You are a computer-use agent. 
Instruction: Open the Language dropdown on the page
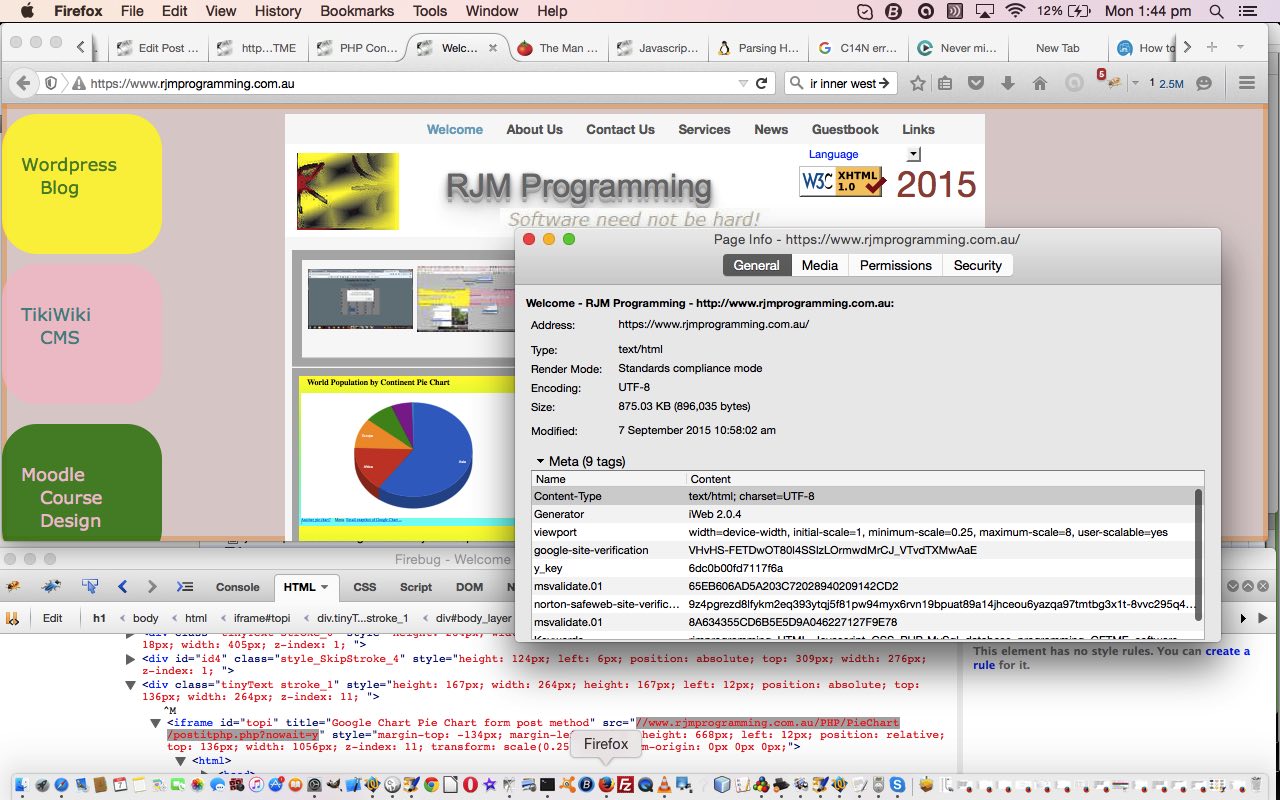click(911, 154)
